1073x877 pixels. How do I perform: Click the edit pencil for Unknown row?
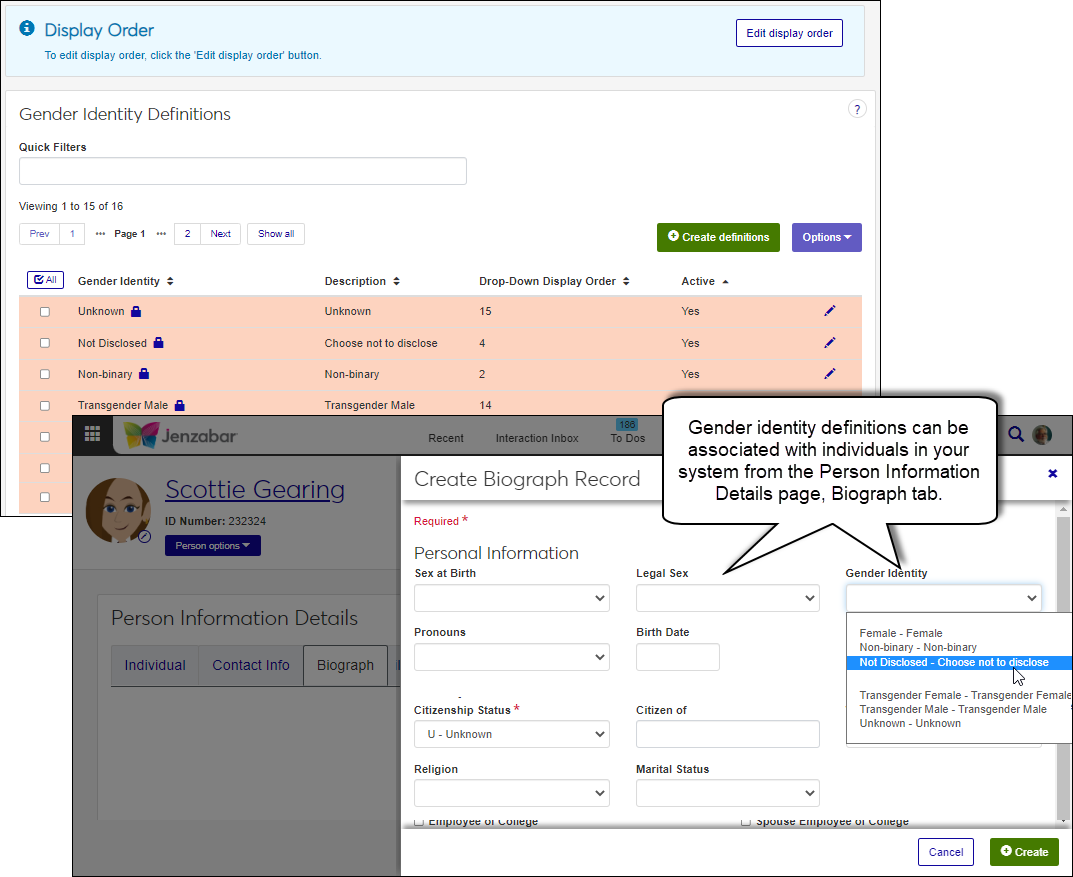pos(829,311)
